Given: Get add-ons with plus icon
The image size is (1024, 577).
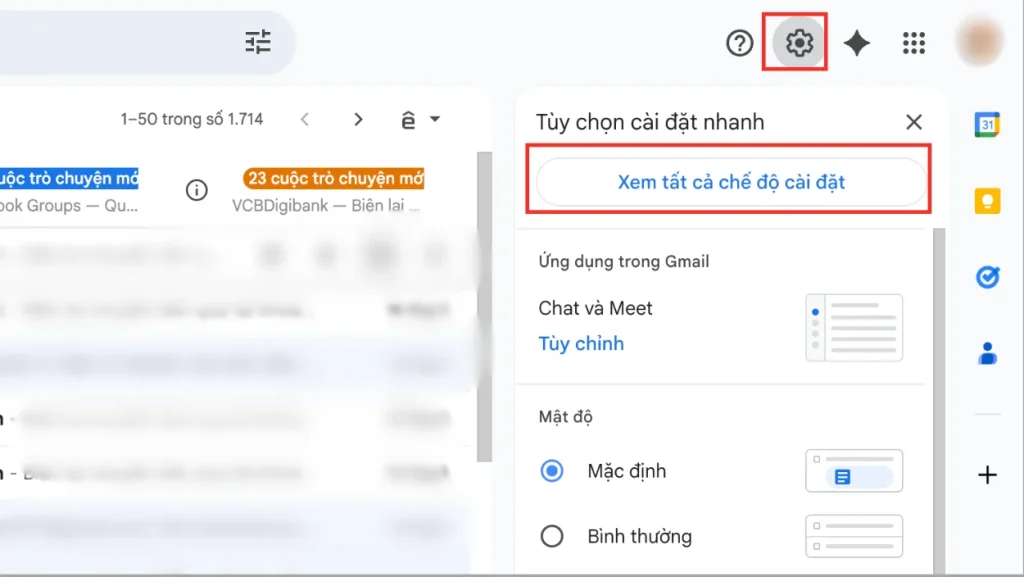Looking at the screenshot, I should tap(987, 475).
